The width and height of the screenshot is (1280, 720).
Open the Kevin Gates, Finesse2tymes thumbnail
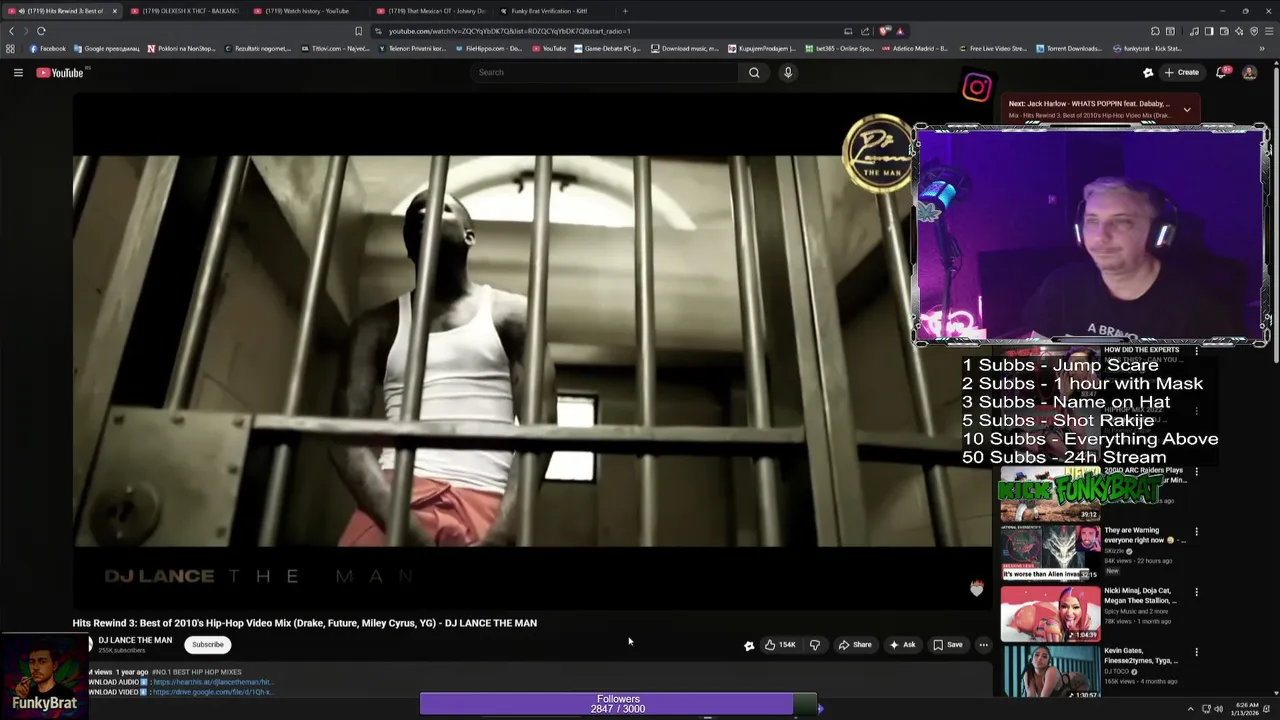tap(1050, 671)
